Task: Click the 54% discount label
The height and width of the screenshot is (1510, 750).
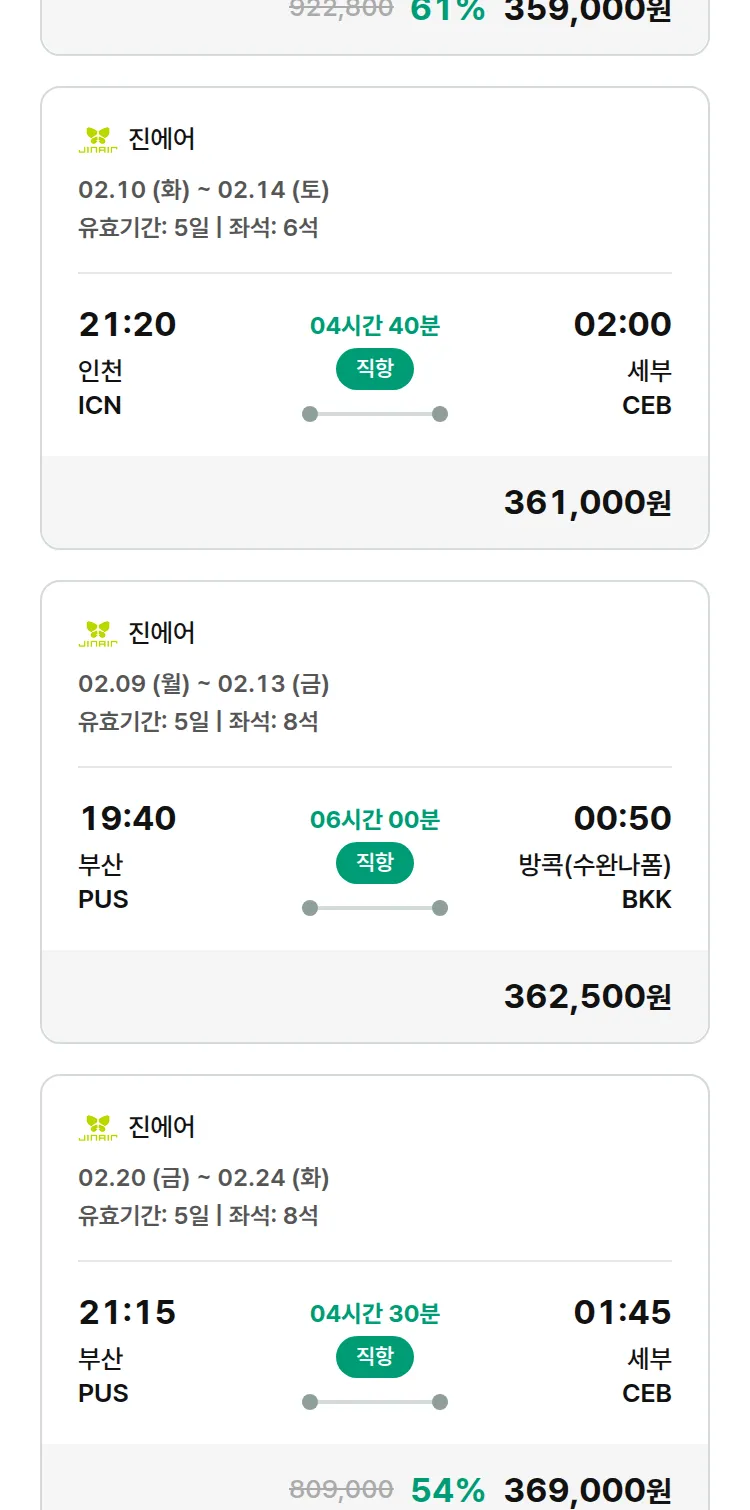Action: coord(448,1490)
